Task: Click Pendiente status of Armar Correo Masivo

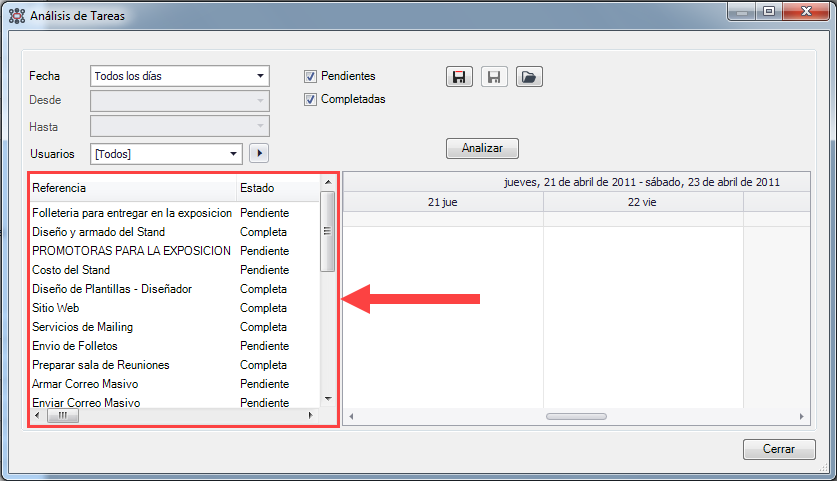Action: pyautogui.click(x=264, y=384)
